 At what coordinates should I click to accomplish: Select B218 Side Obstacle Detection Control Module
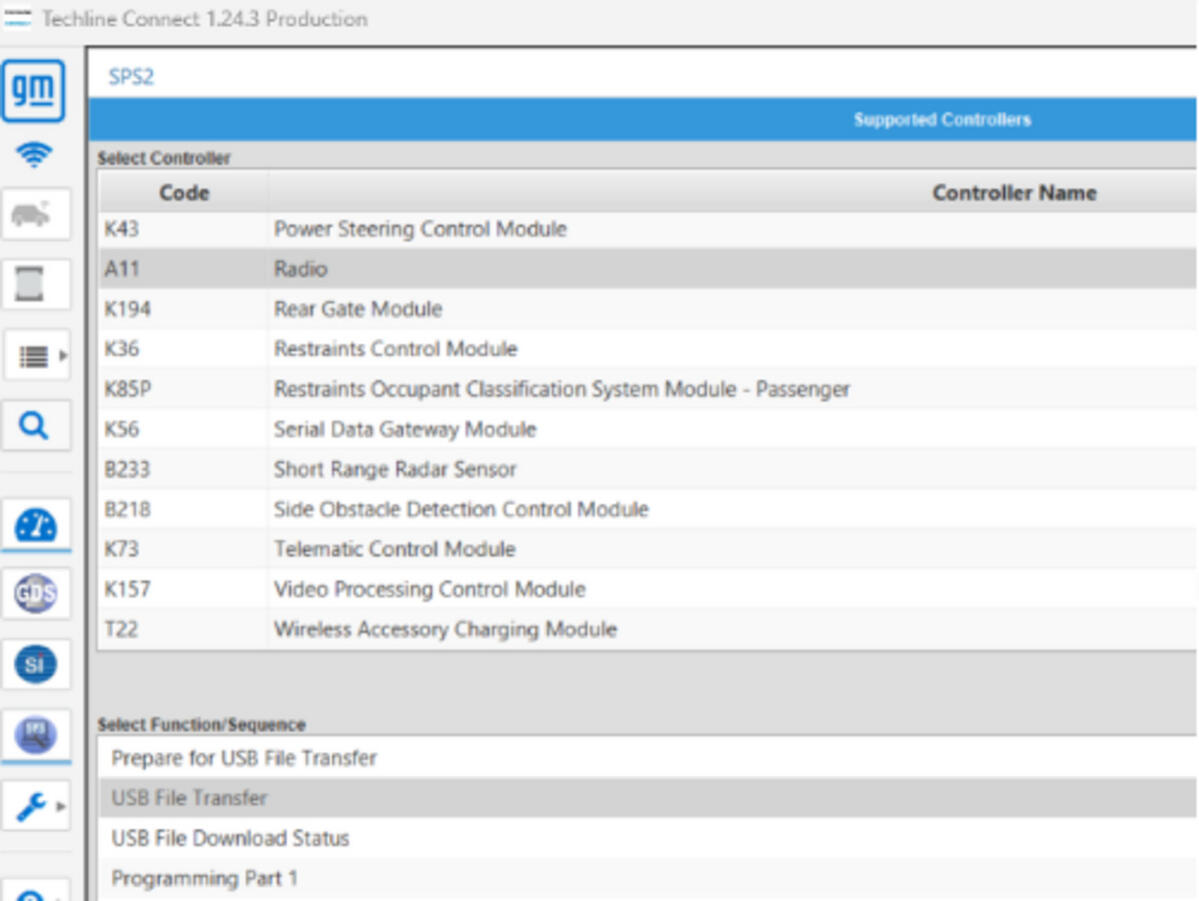click(647, 509)
